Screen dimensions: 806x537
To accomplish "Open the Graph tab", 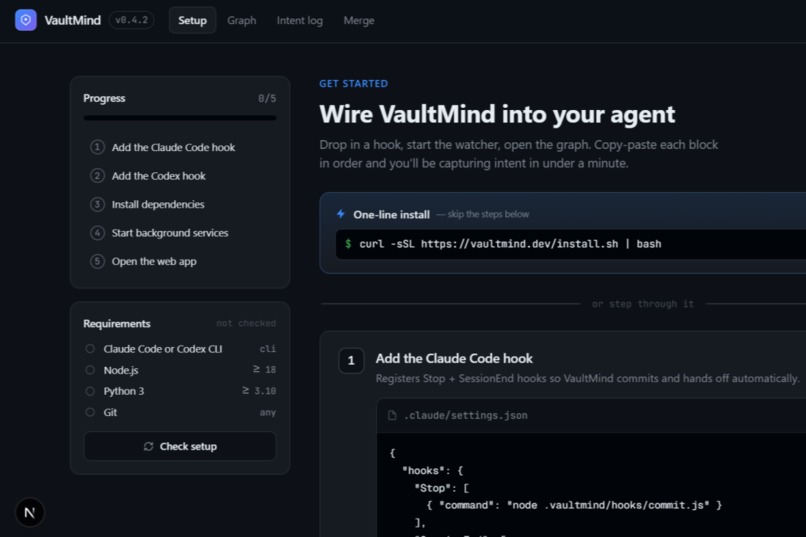I will click(242, 21).
